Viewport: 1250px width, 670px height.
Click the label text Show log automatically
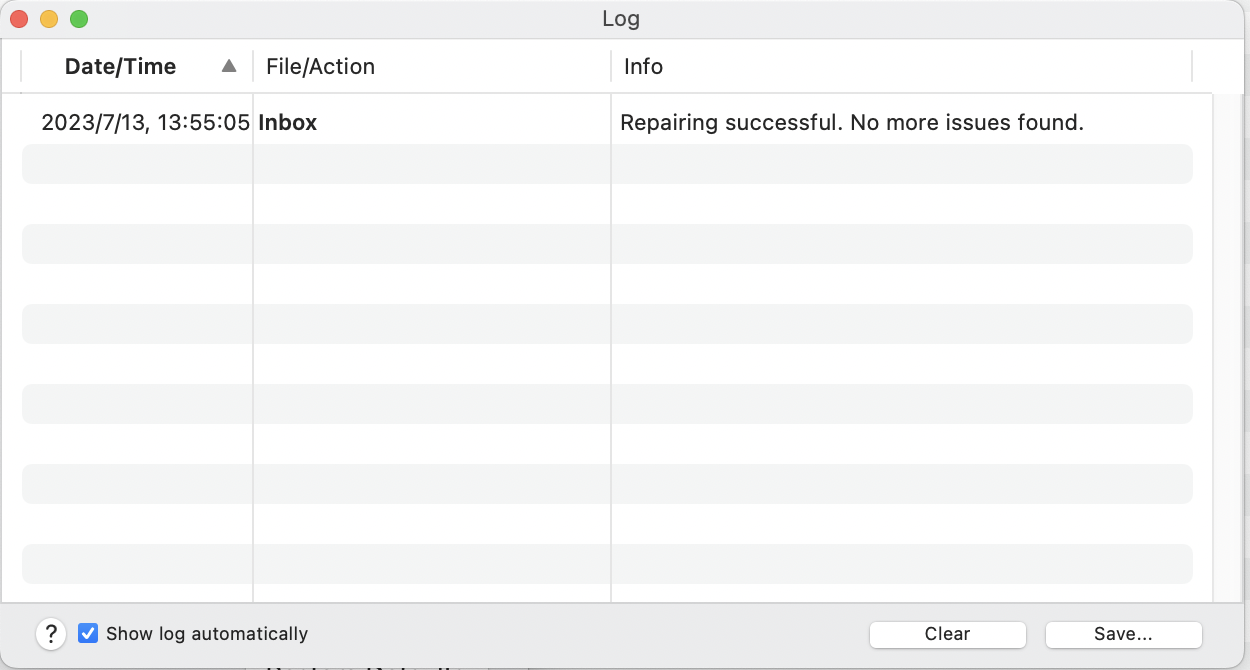click(208, 632)
